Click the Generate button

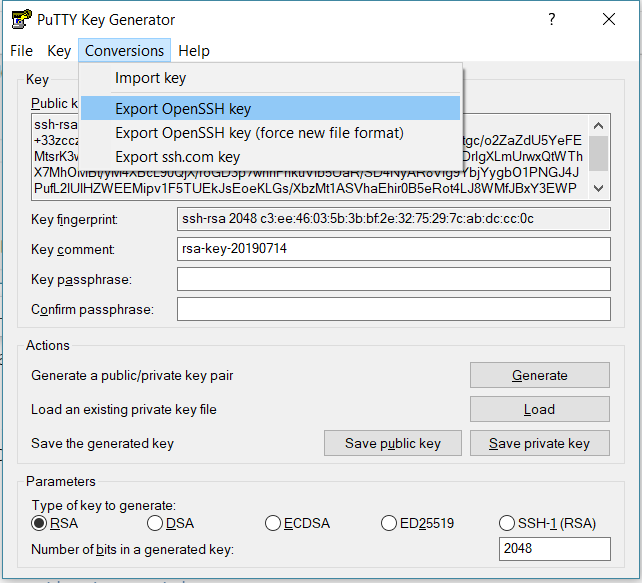pyautogui.click(x=540, y=375)
